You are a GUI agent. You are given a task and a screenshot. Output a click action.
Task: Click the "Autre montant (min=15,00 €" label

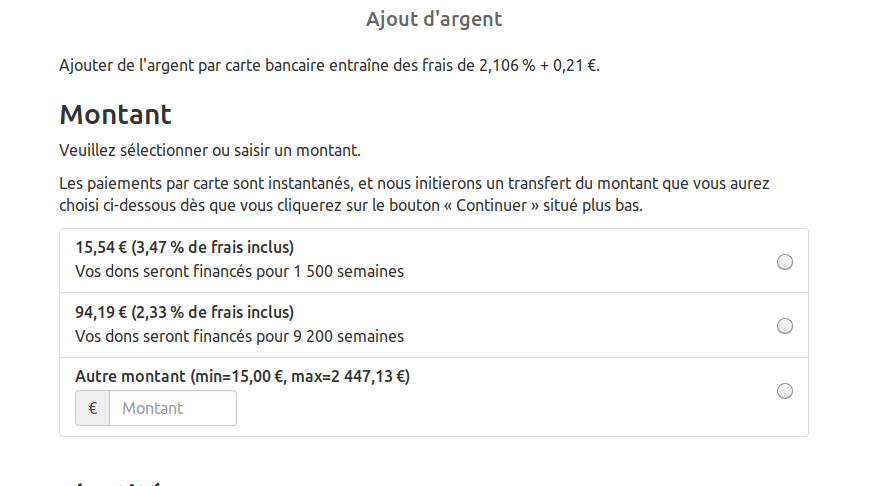pyautogui.click(x=180, y=377)
